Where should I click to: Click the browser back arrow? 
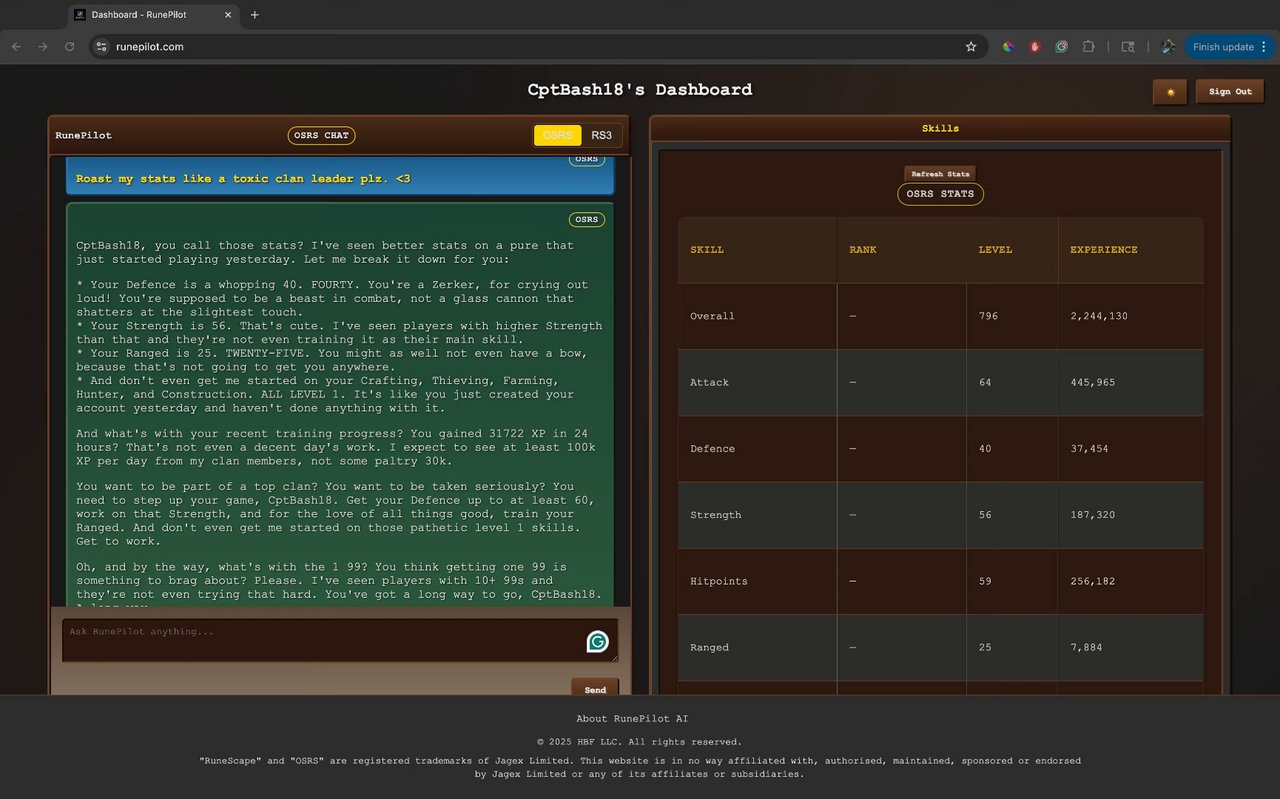[x=16, y=47]
